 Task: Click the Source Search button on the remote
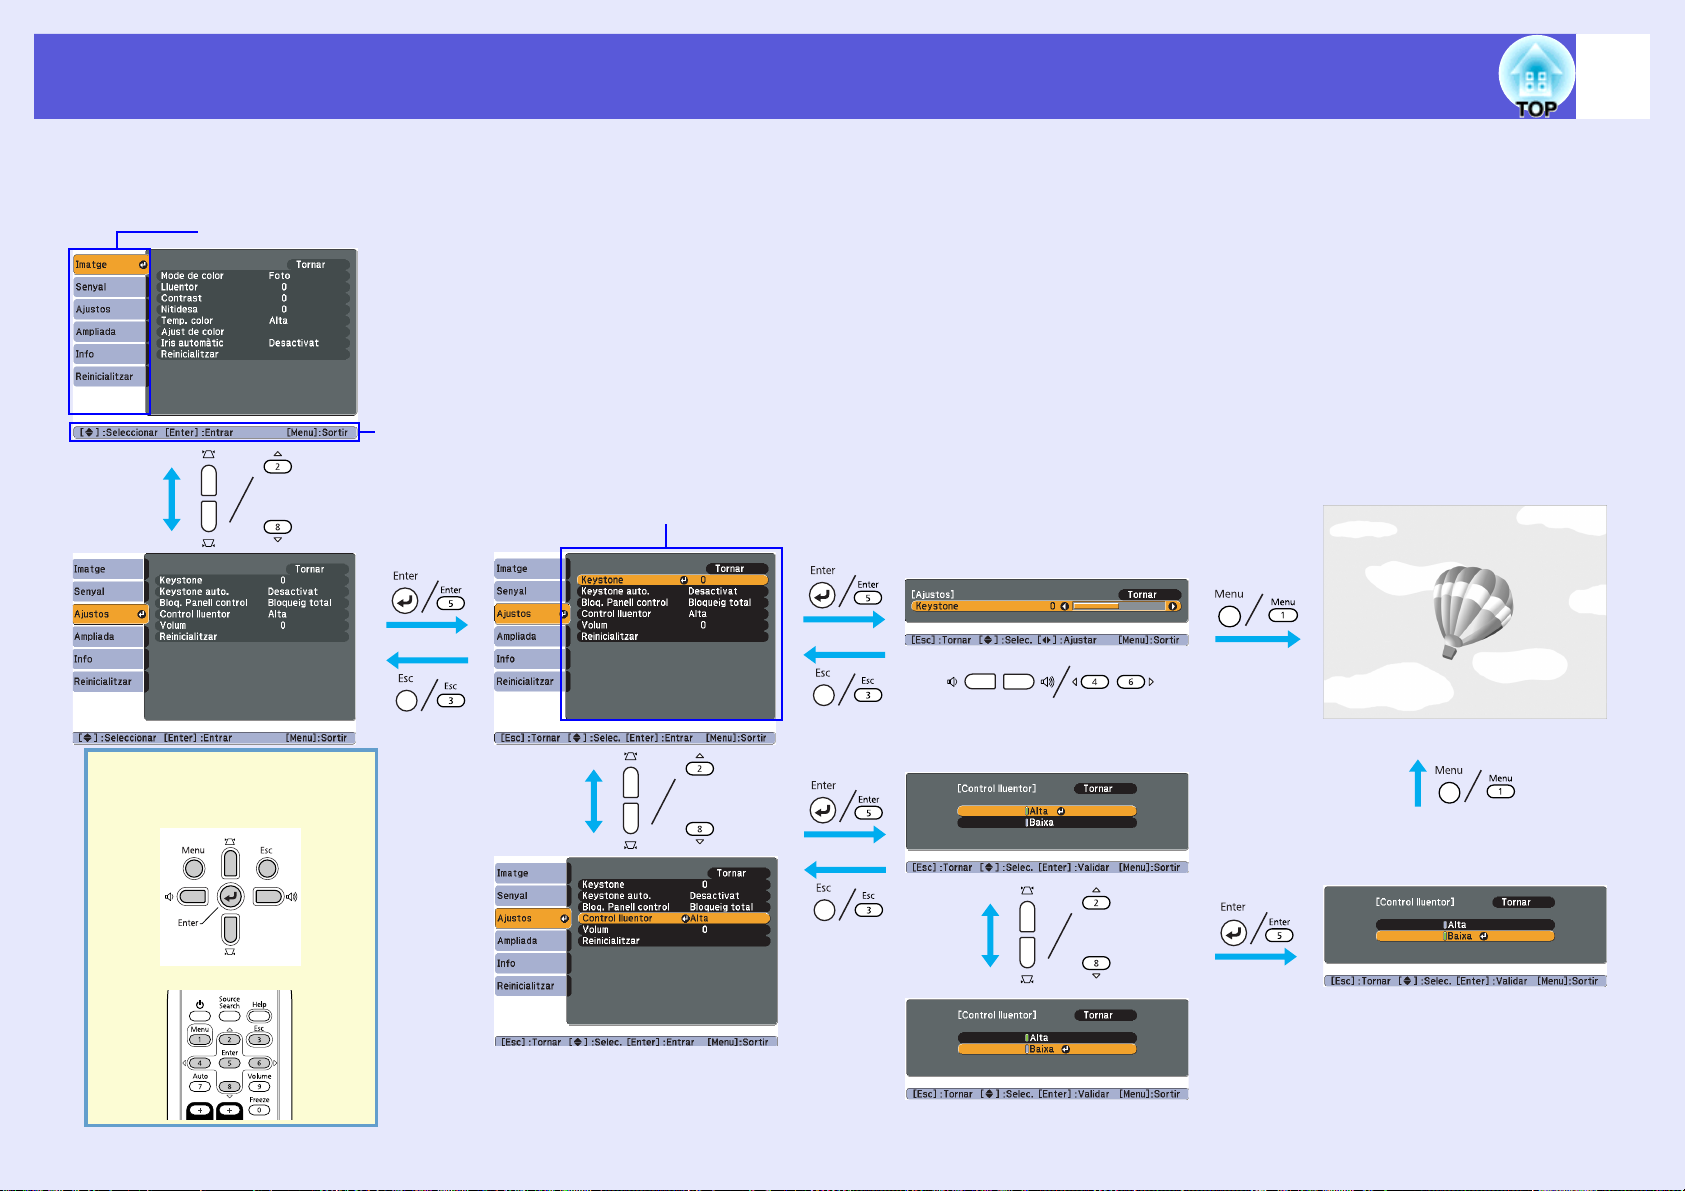[230, 1016]
